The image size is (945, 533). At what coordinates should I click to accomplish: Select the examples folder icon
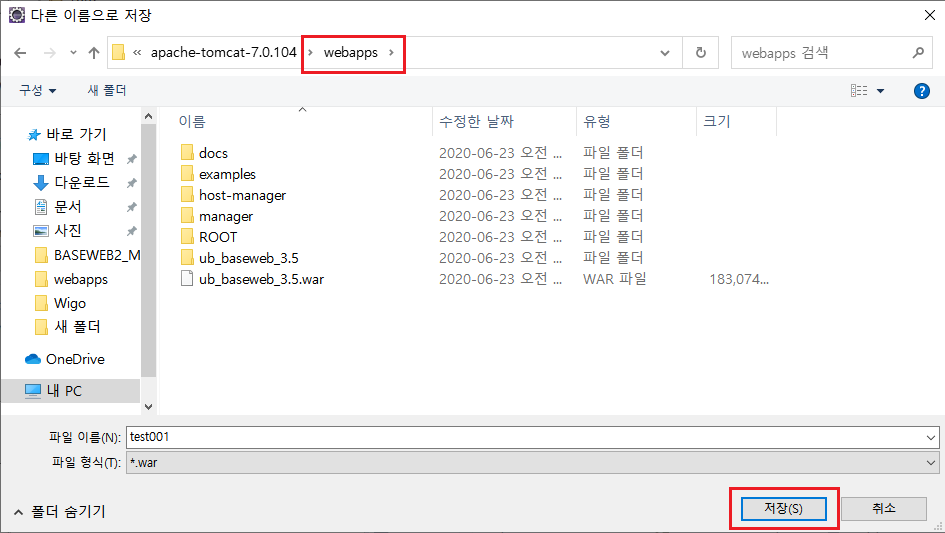click(x=187, y=173)
